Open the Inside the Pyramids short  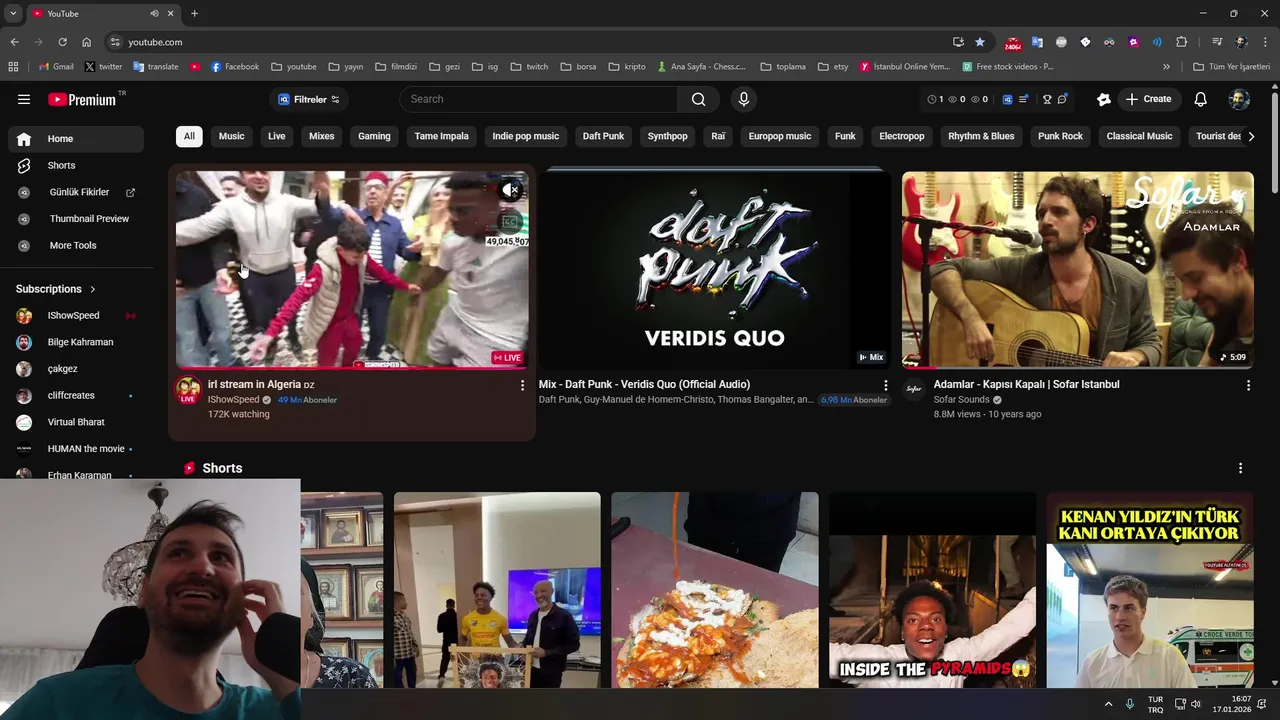tap(932, 590)
